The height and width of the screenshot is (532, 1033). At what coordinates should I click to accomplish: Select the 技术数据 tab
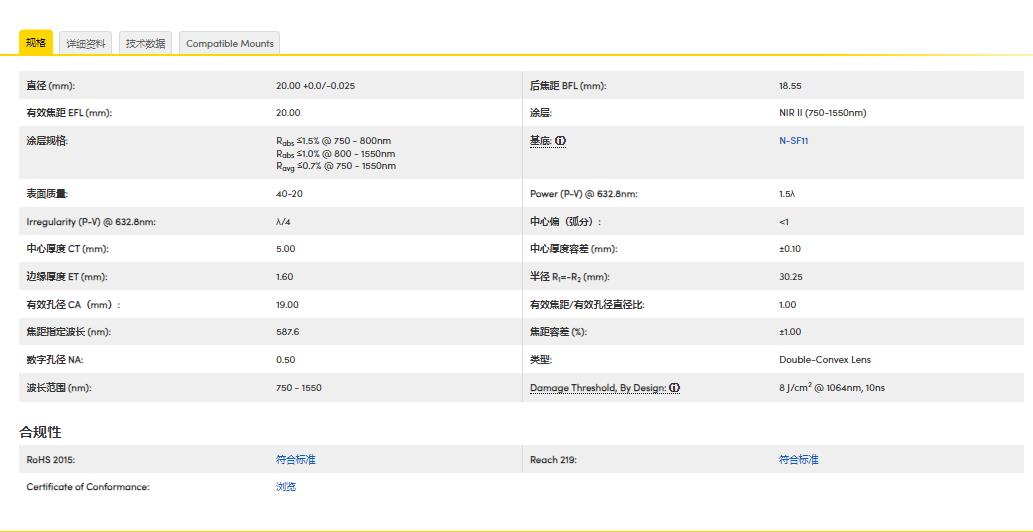146,44
